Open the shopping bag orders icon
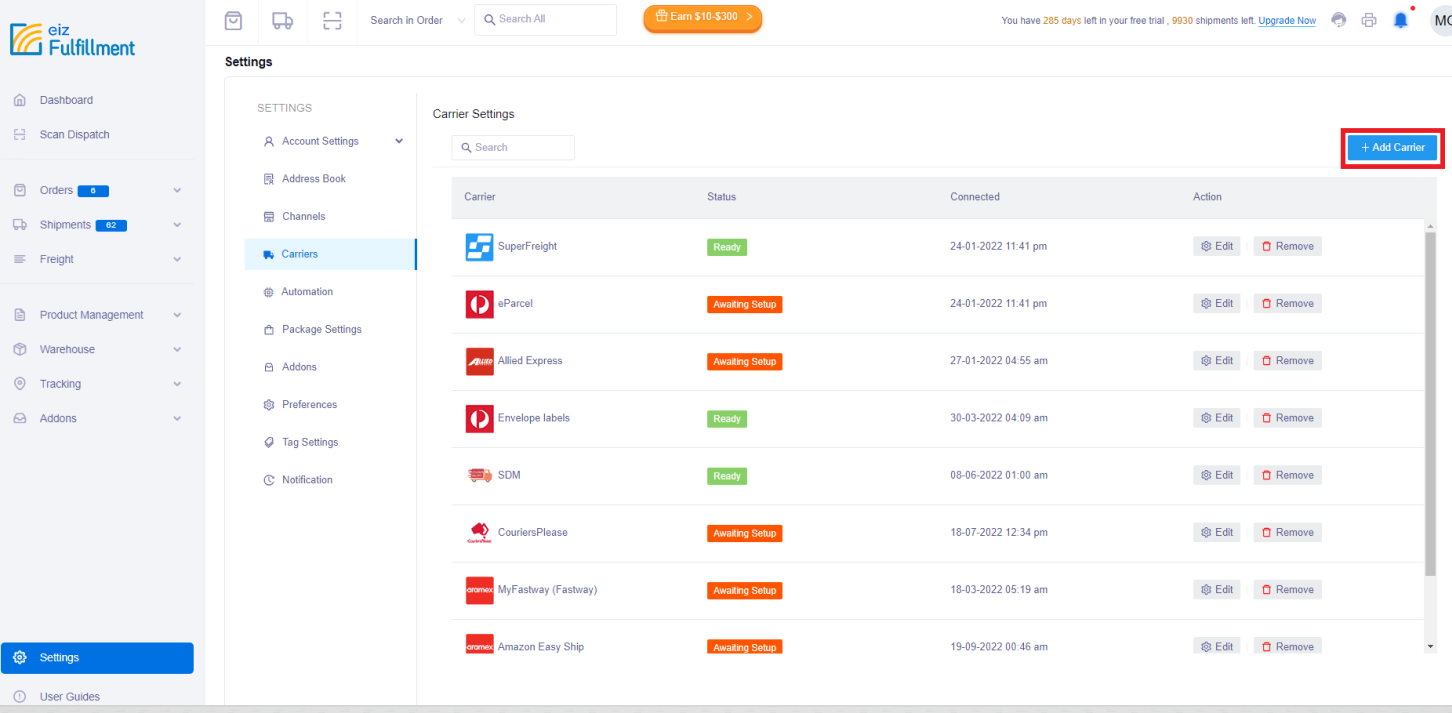 point(233,20)
